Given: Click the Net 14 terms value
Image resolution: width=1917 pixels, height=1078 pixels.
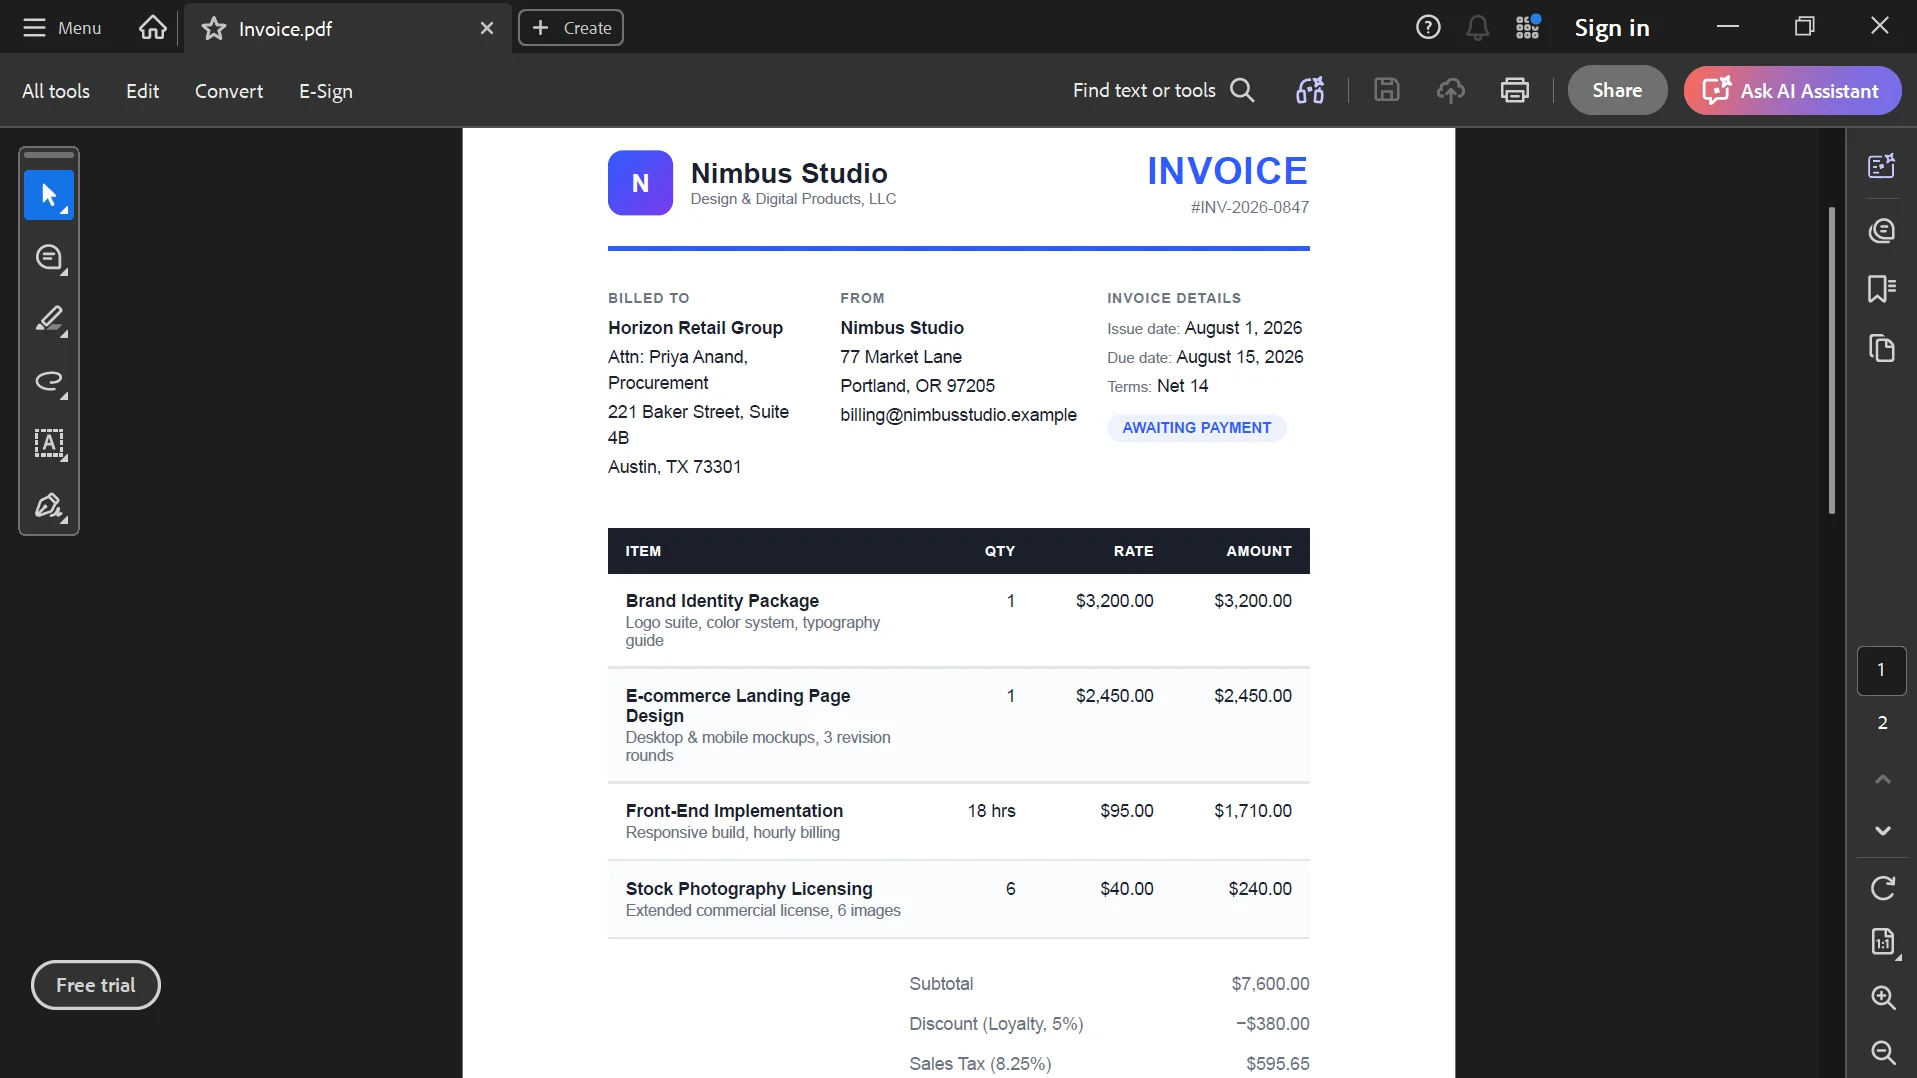Looking at the screenshot, I should click(x=1182, y=386).
